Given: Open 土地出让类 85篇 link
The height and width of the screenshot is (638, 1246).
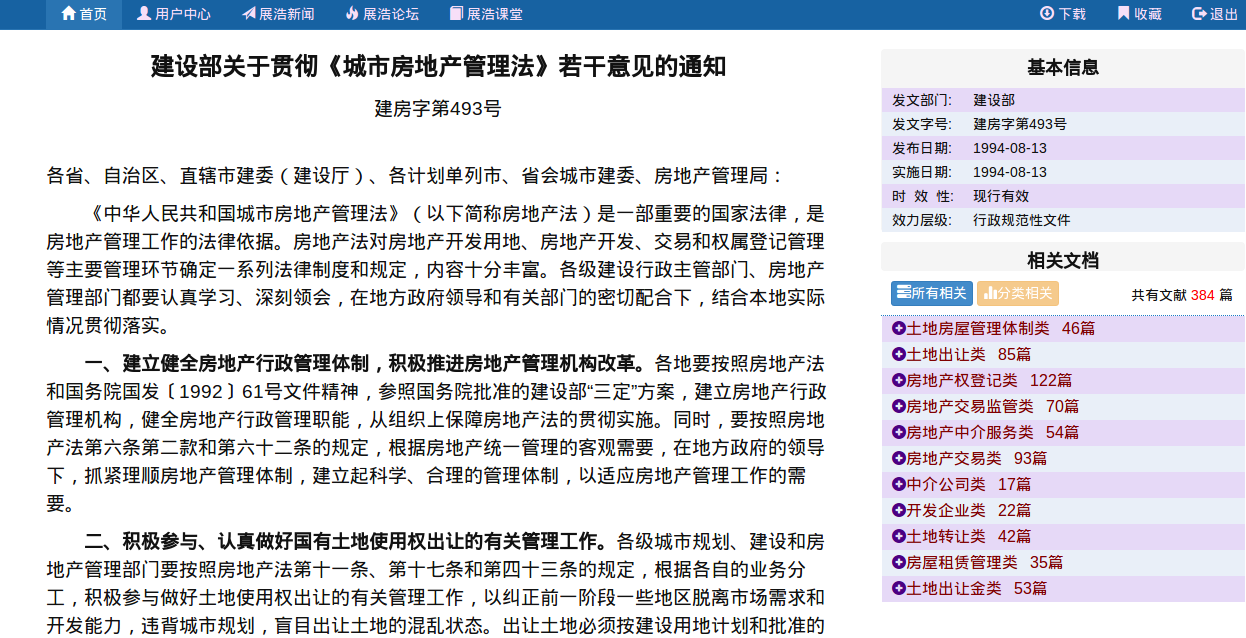Looking at the screenshot, I should [969, 354].
